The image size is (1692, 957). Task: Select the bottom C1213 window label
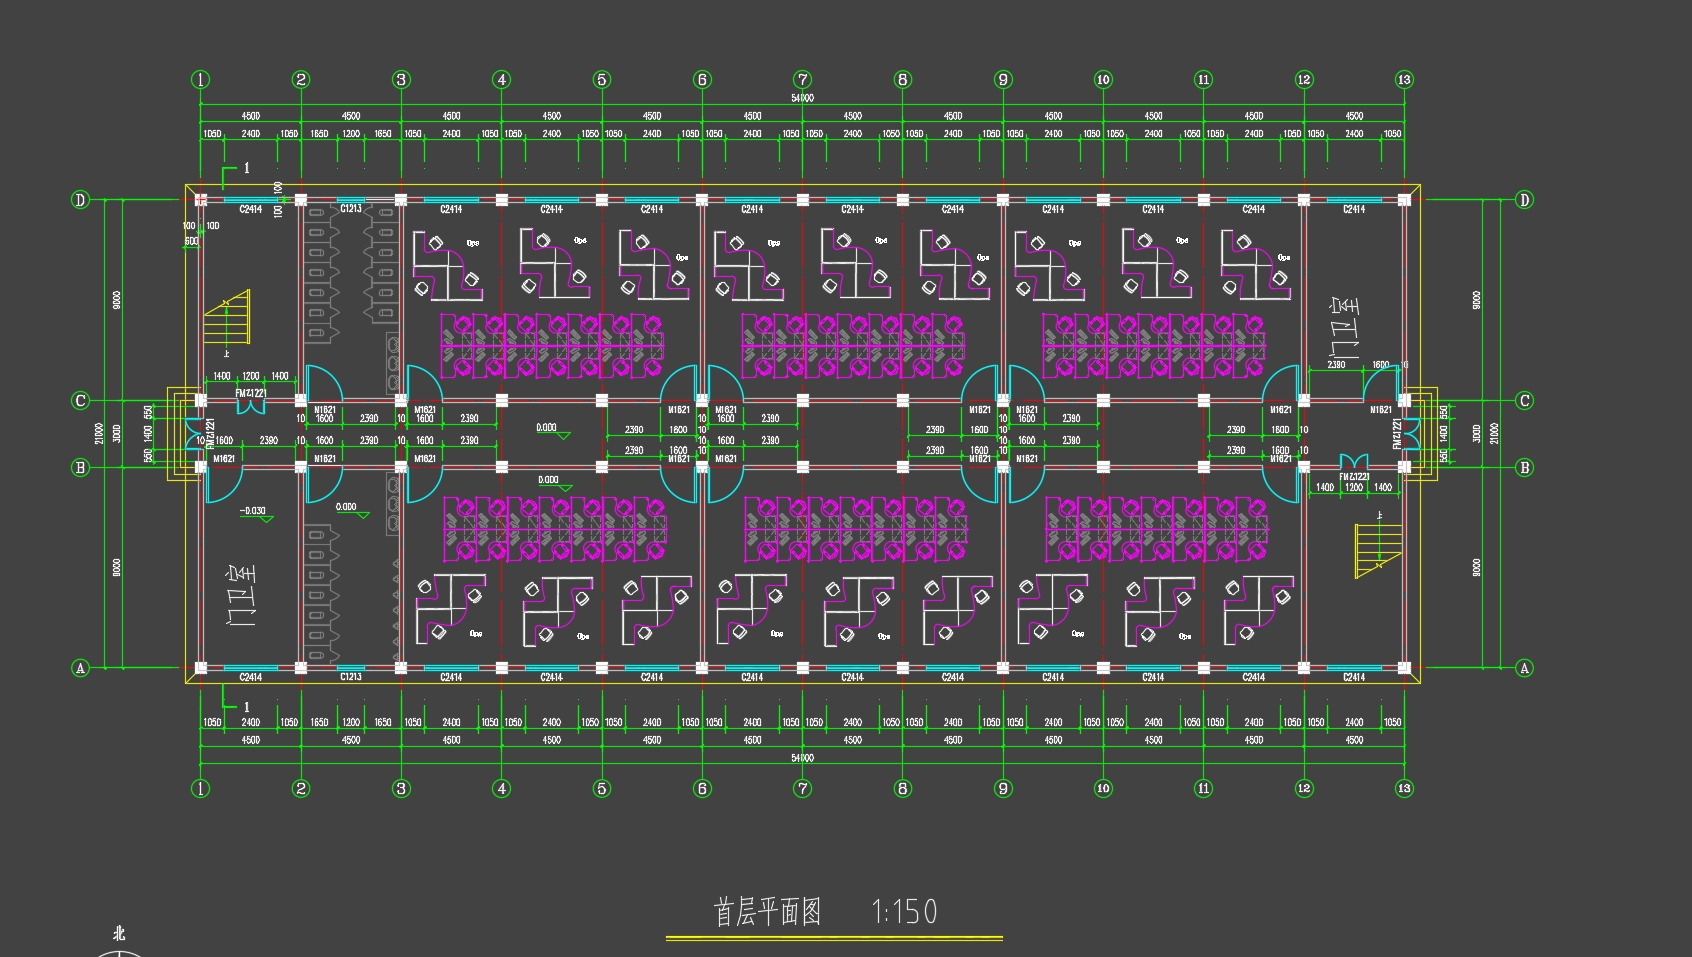351,677
